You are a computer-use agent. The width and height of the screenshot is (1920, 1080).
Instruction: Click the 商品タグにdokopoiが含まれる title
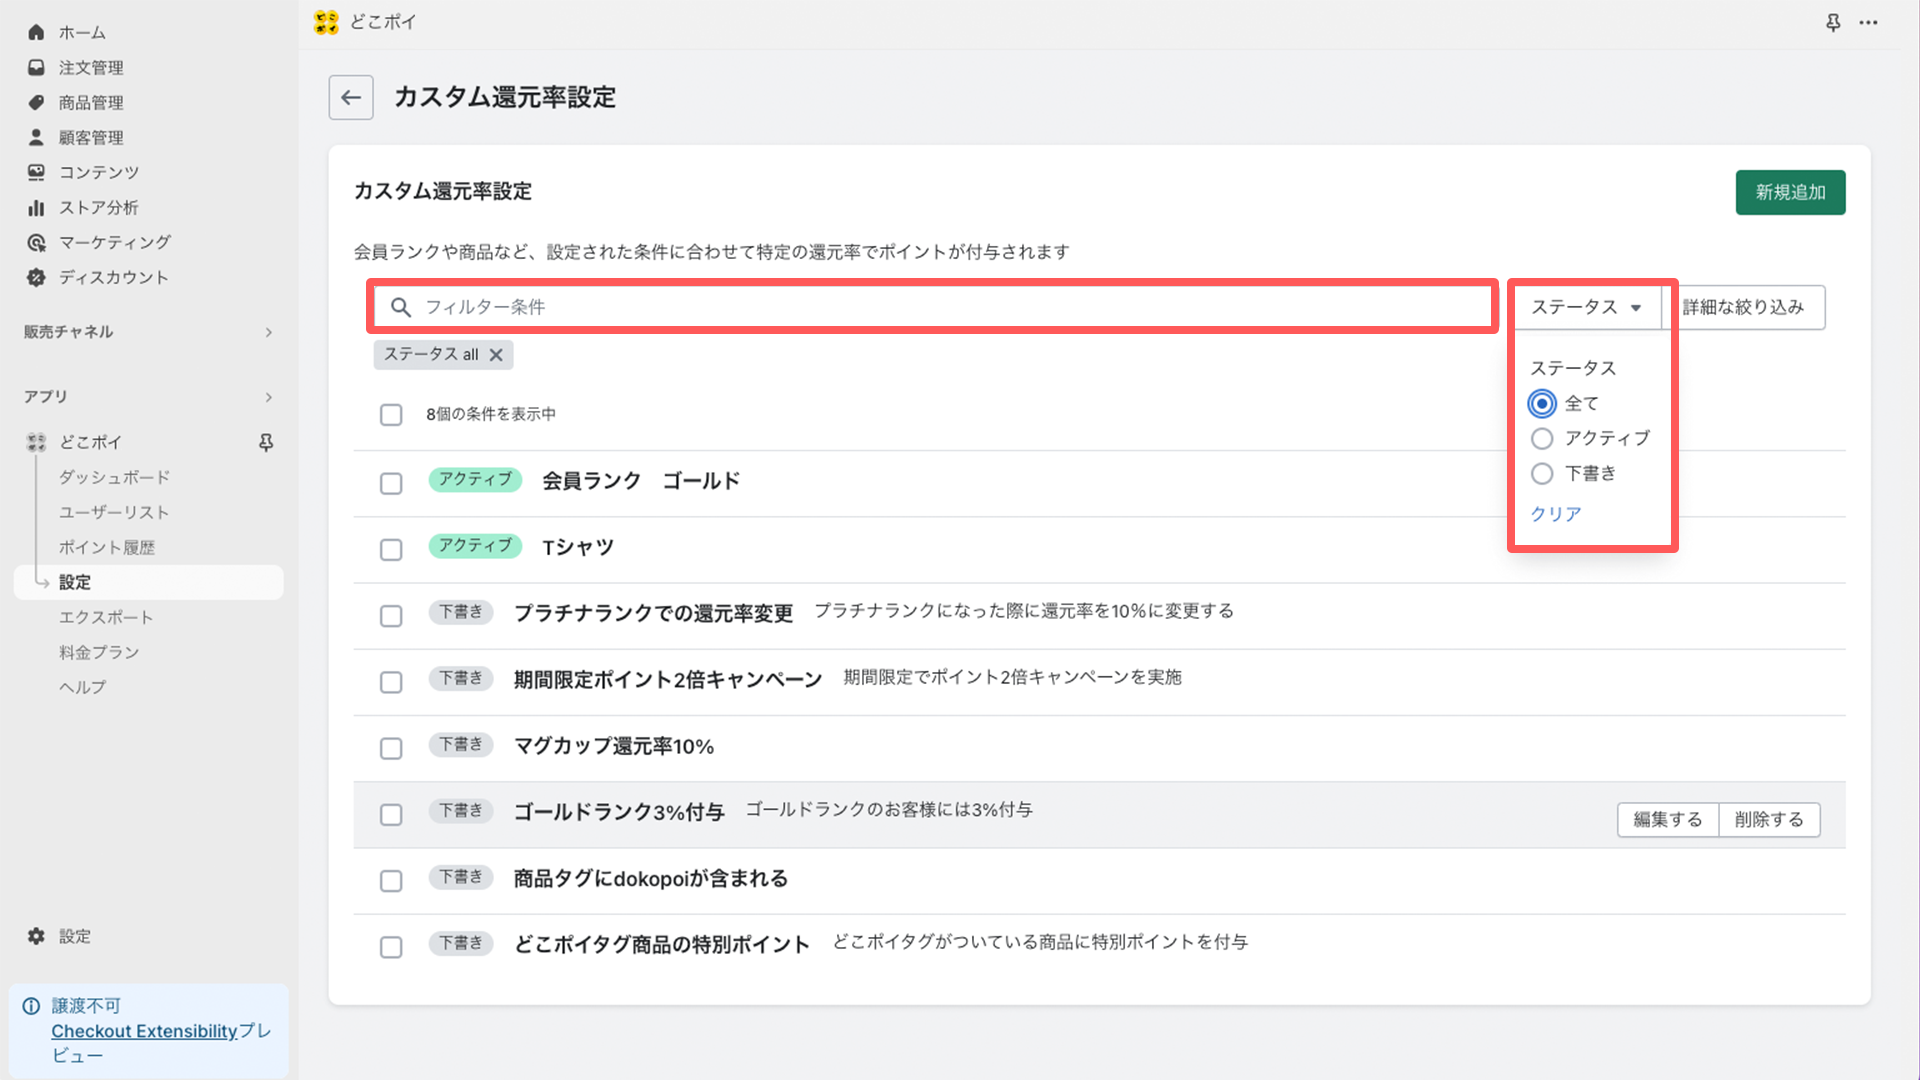tap(651, 878)
